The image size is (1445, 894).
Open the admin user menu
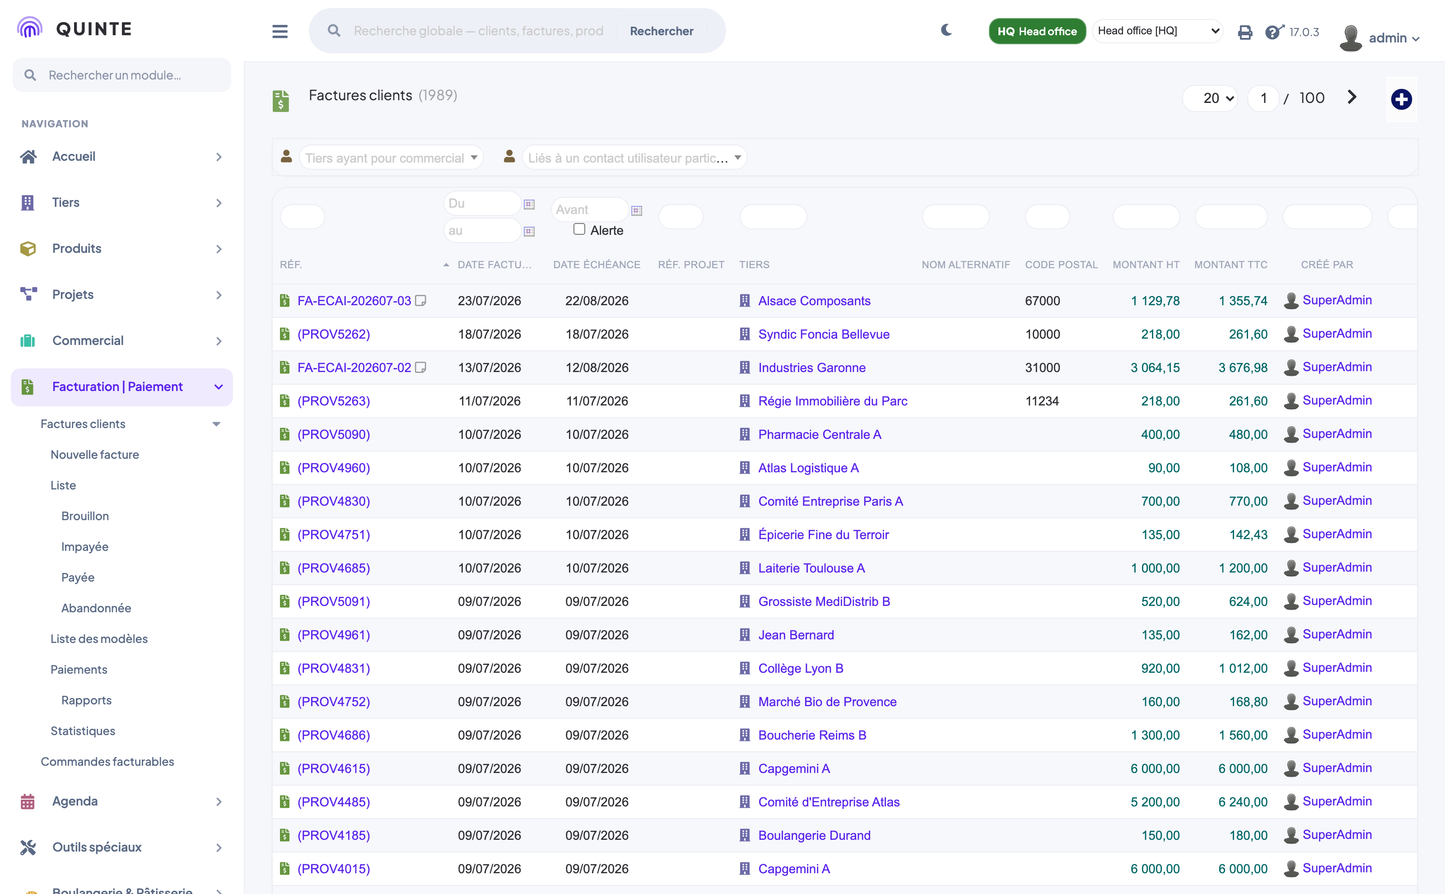(1394, 38)
